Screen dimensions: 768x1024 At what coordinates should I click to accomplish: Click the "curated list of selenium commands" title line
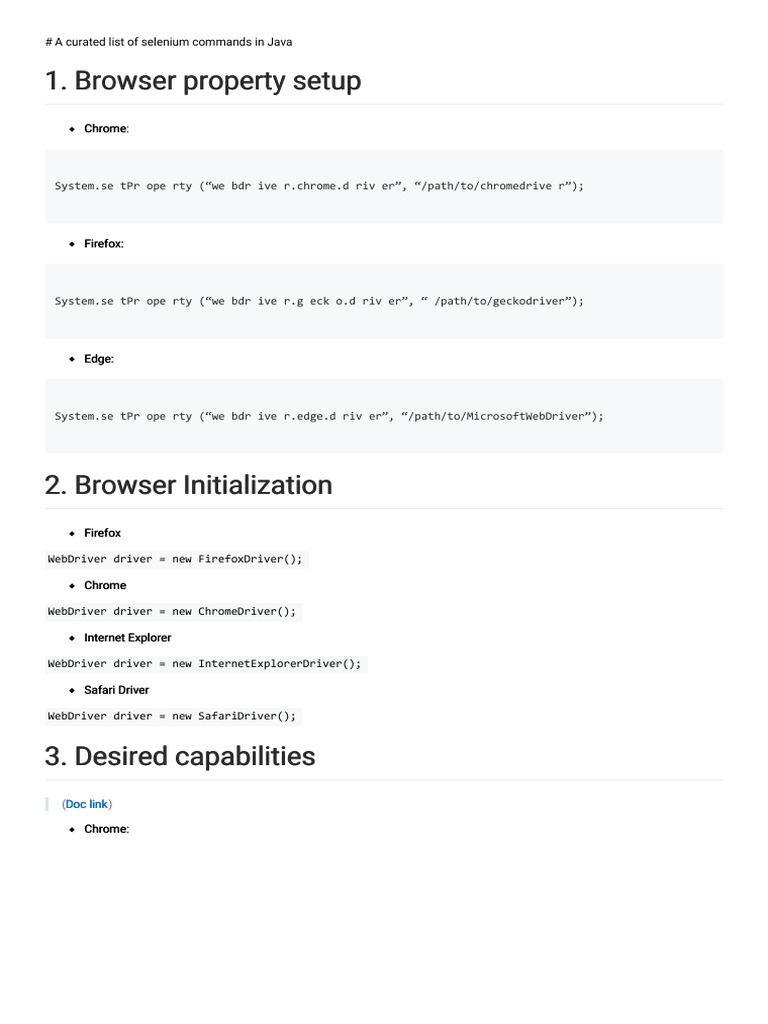pos(169,42)
